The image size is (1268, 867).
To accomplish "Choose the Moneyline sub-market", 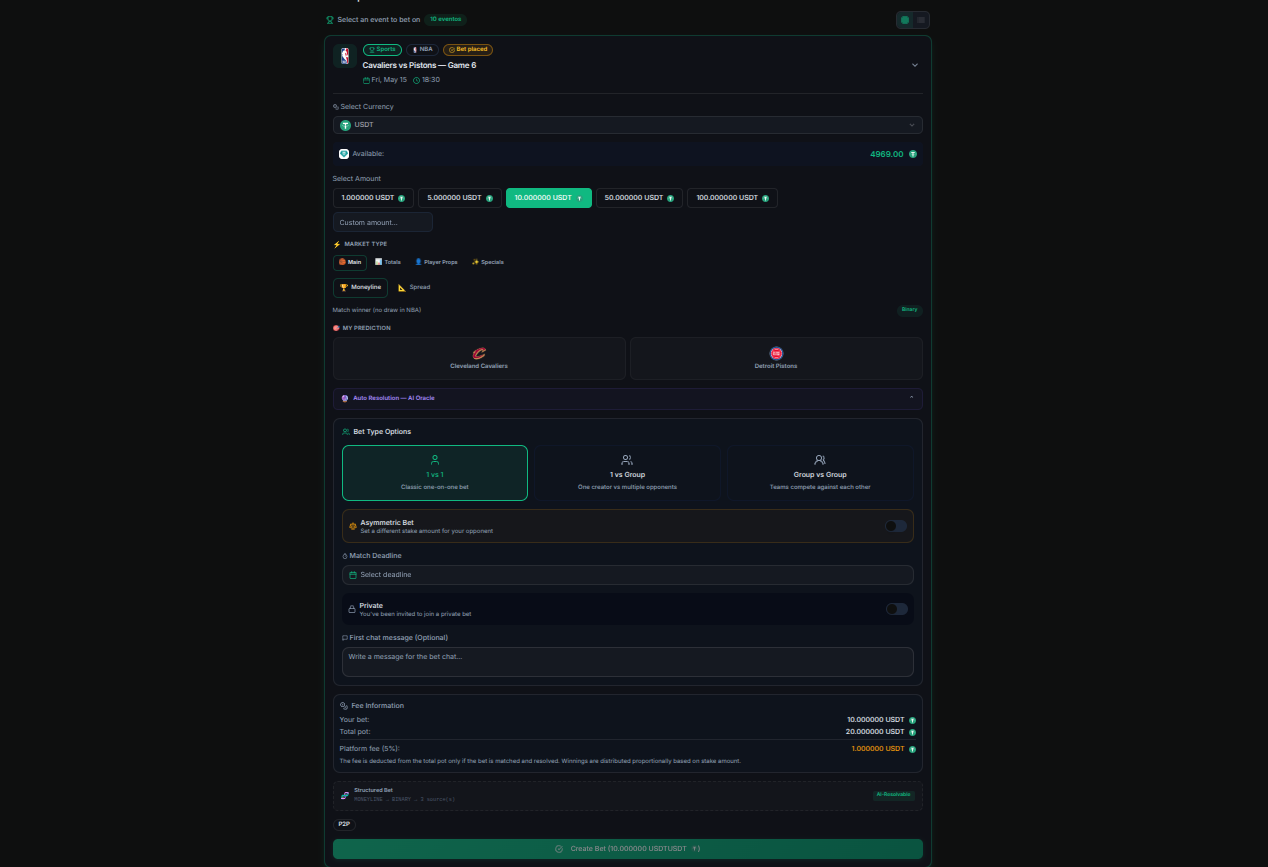I will (x=360, y=287).
